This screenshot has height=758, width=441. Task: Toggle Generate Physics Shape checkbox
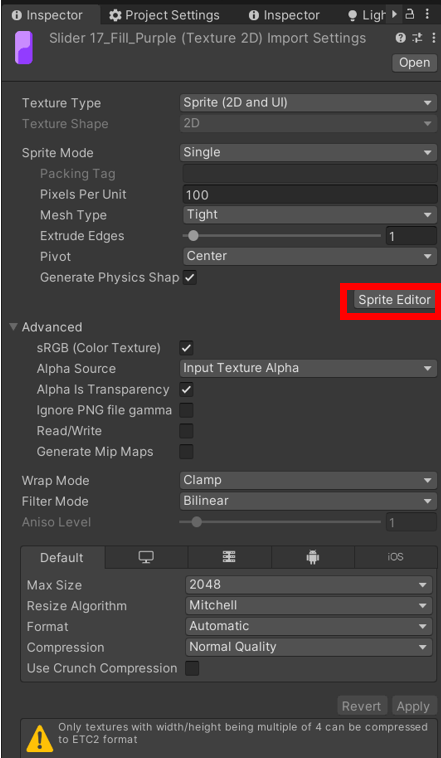(190, 277)
